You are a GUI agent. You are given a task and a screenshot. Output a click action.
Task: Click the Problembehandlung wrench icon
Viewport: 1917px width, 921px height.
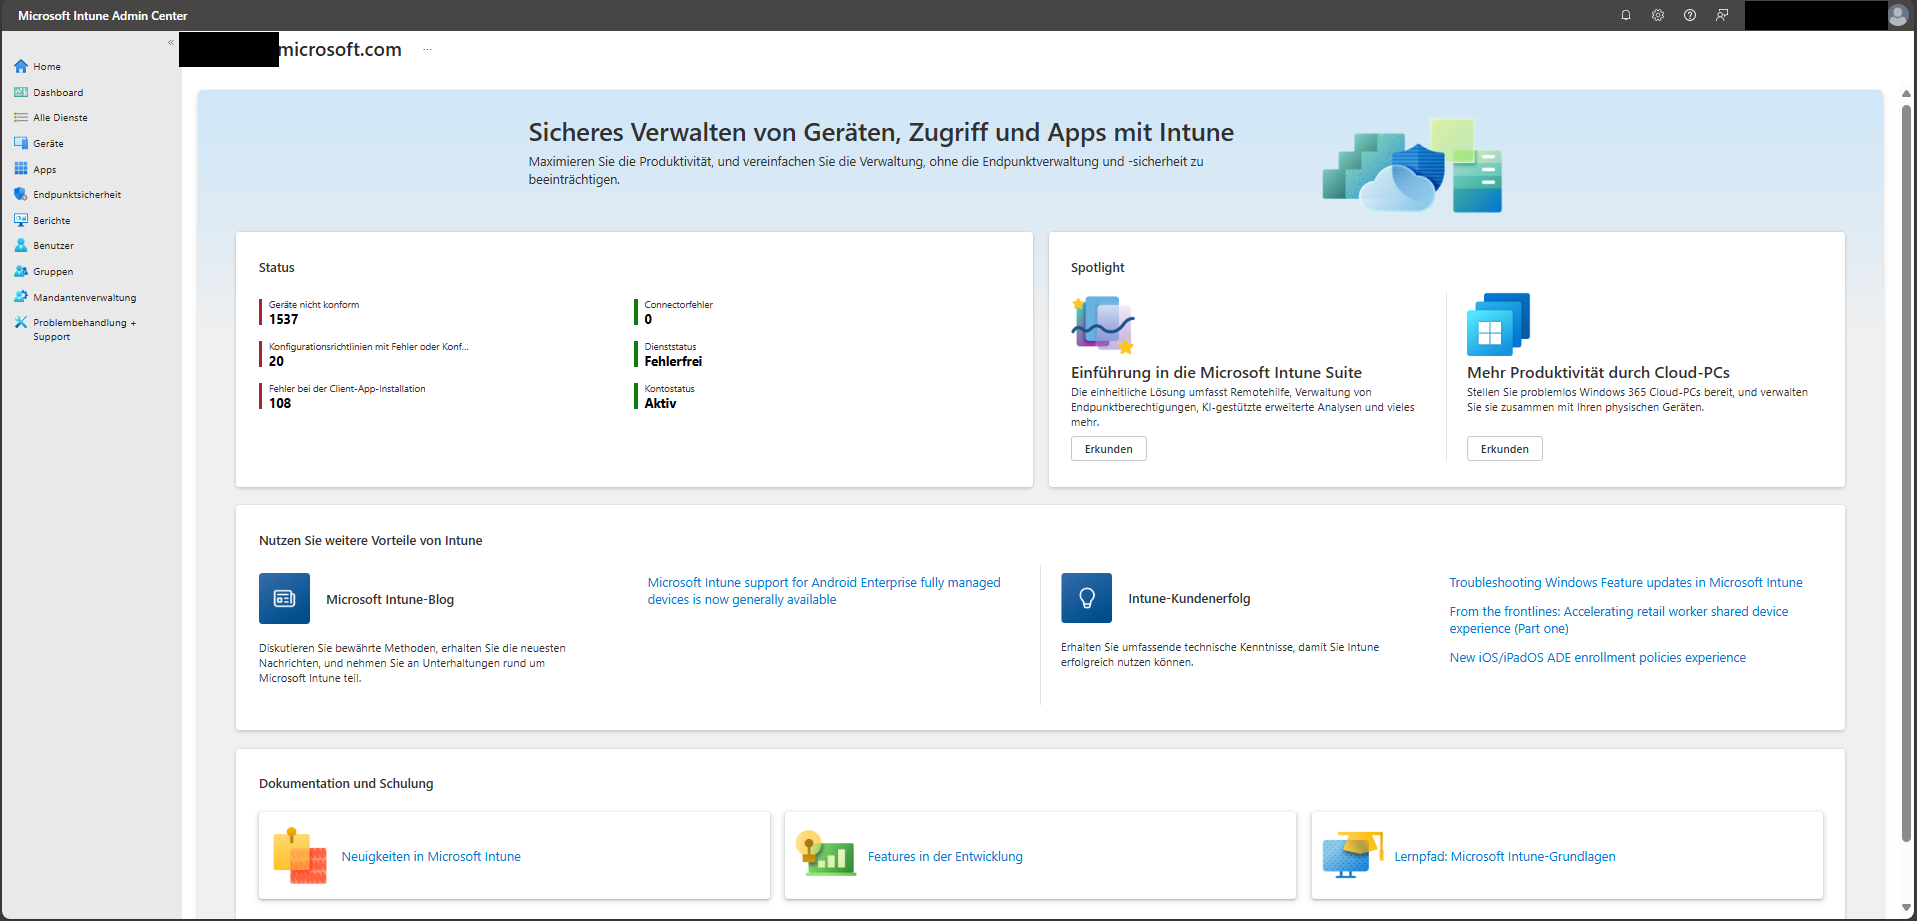tap(21, 322)
